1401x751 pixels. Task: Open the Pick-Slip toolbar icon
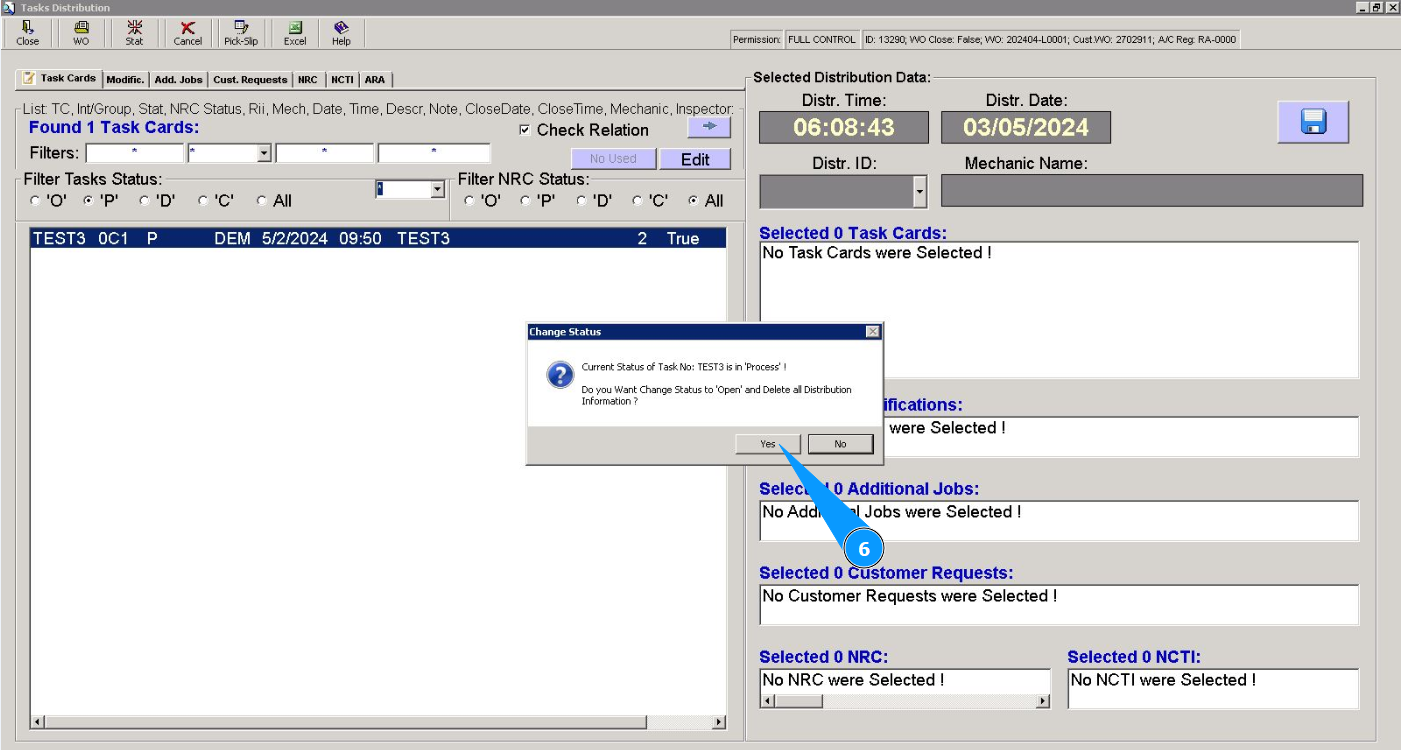point(241,33)
